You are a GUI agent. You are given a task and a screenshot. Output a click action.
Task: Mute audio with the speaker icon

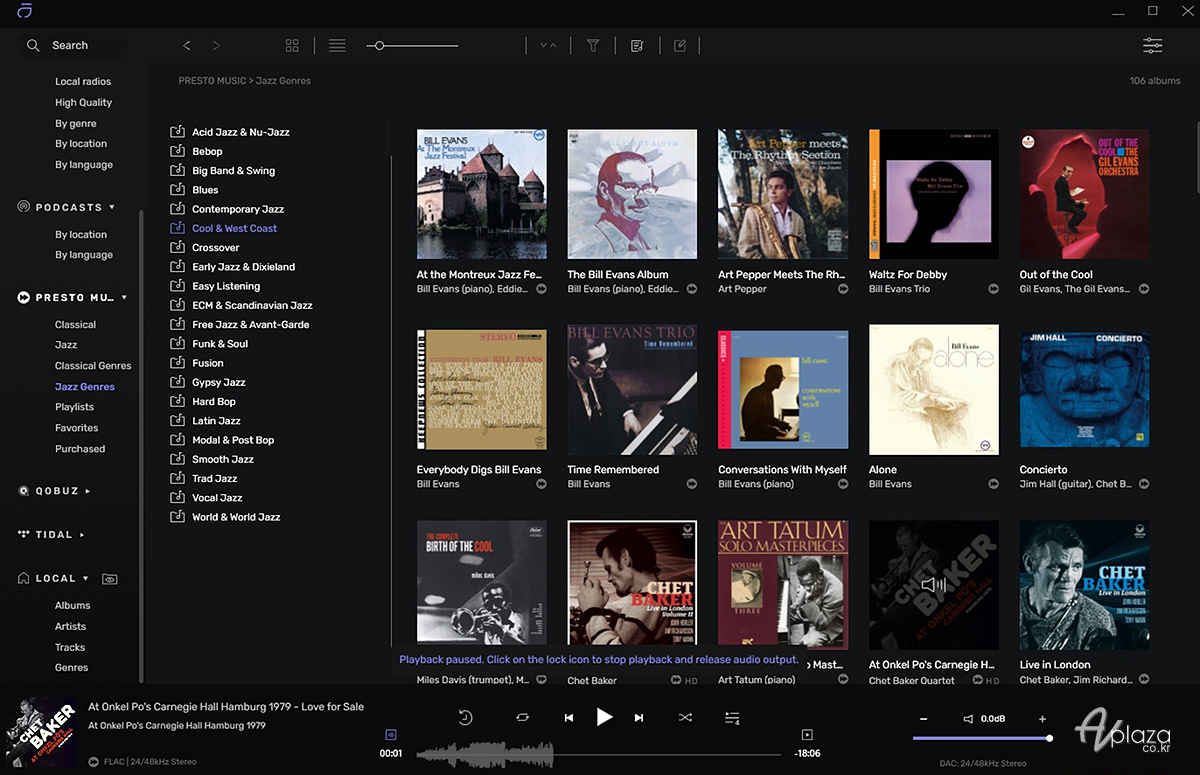(968, 718)
